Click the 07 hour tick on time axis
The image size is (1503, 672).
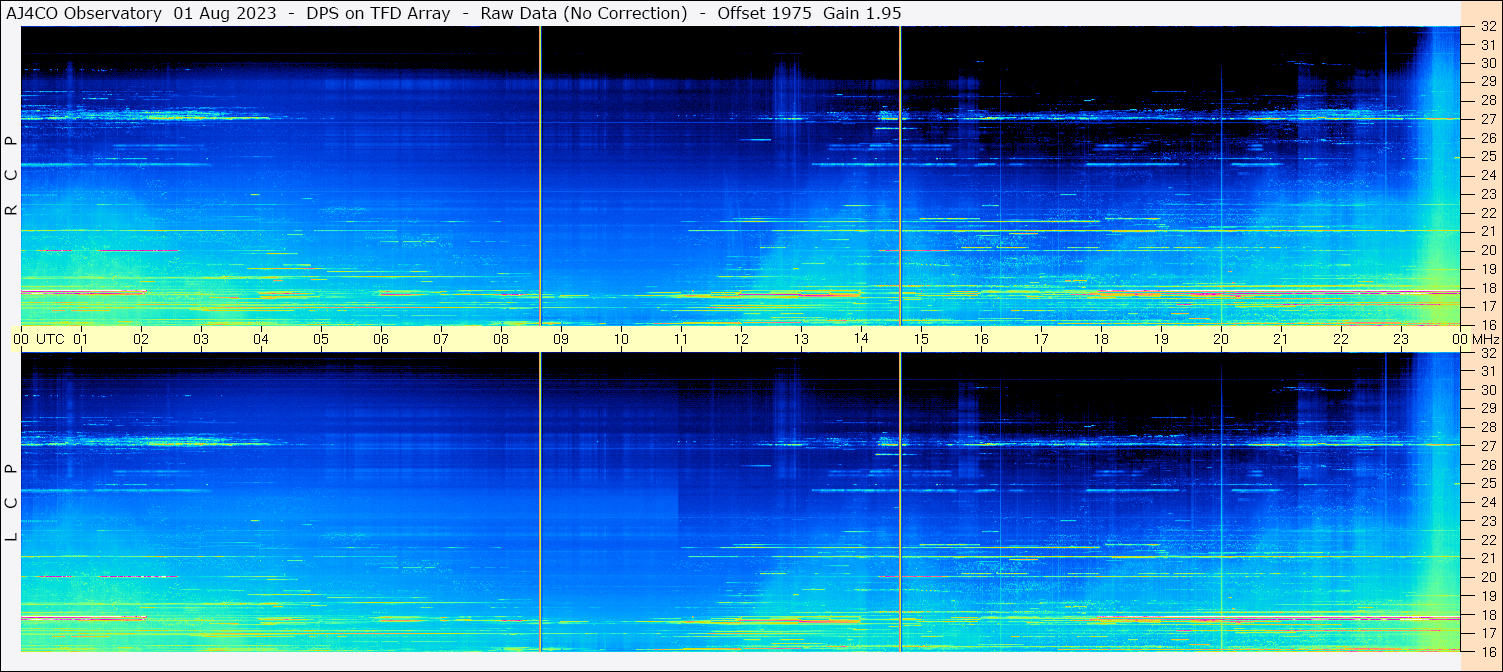point(441,339)
